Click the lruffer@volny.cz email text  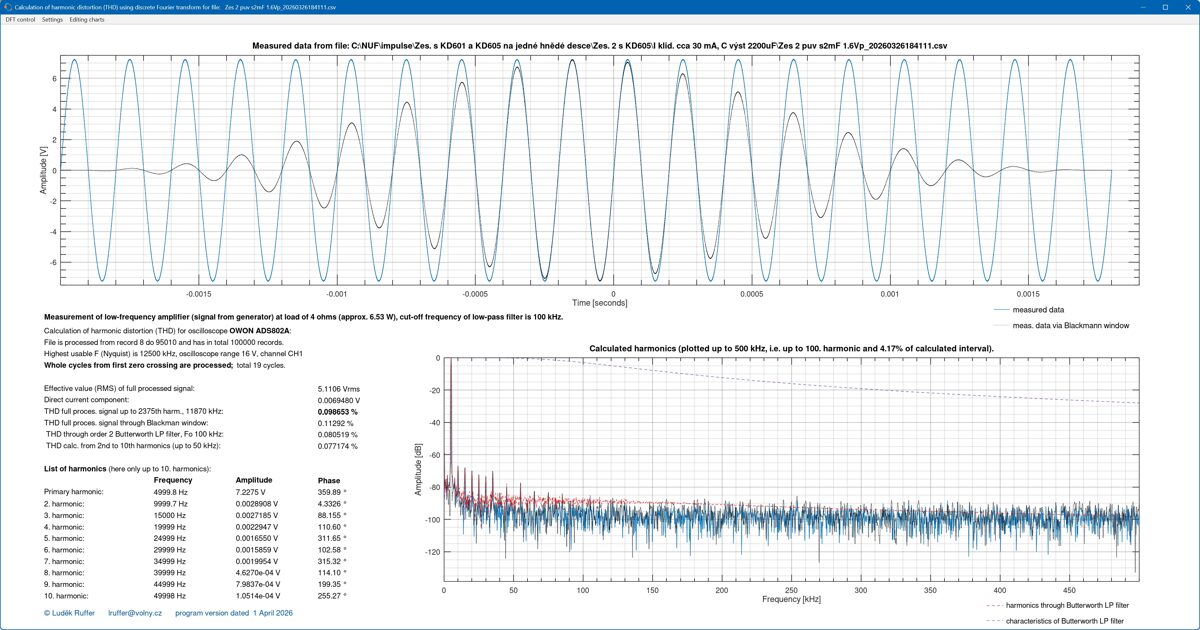pyautogui.click(x=135, y=612)
